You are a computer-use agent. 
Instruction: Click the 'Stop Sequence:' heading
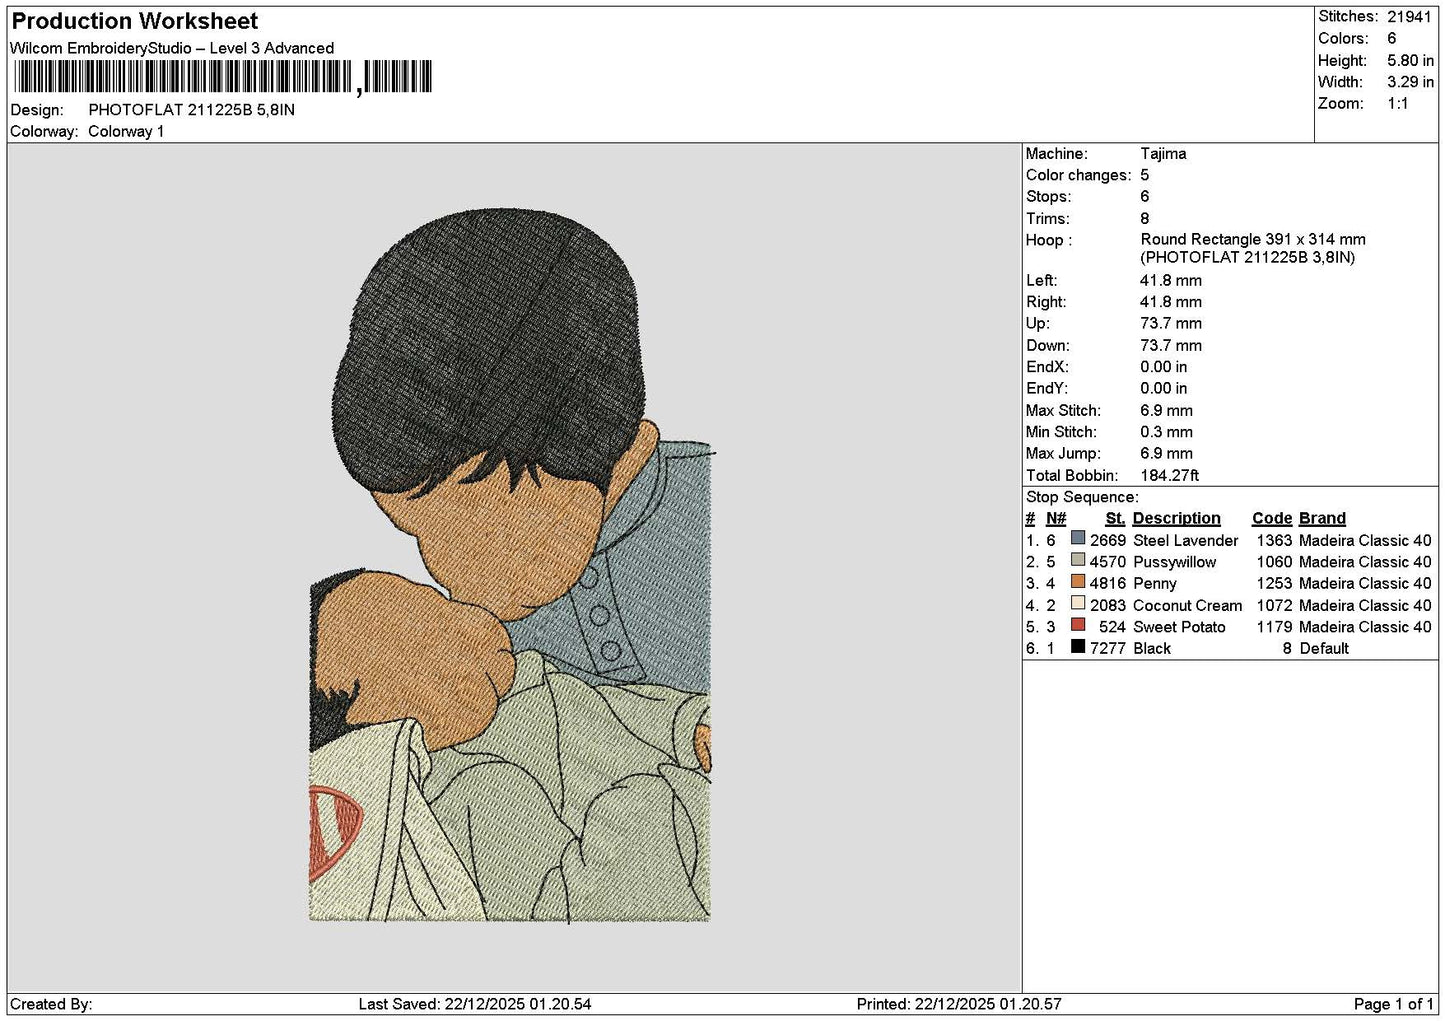tap(1082, 497)
